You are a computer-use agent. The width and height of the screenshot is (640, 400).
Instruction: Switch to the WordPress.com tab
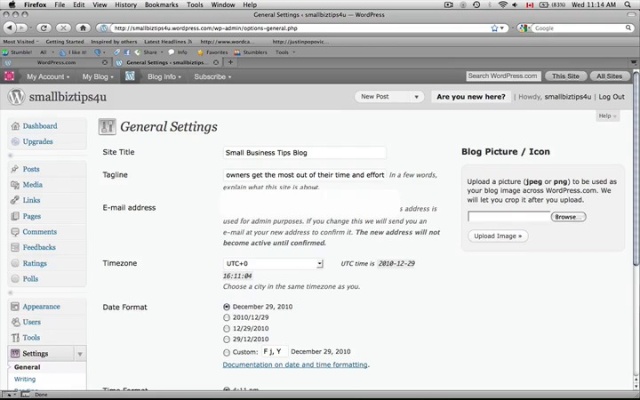pyautogui.click(x=56, y=62)
